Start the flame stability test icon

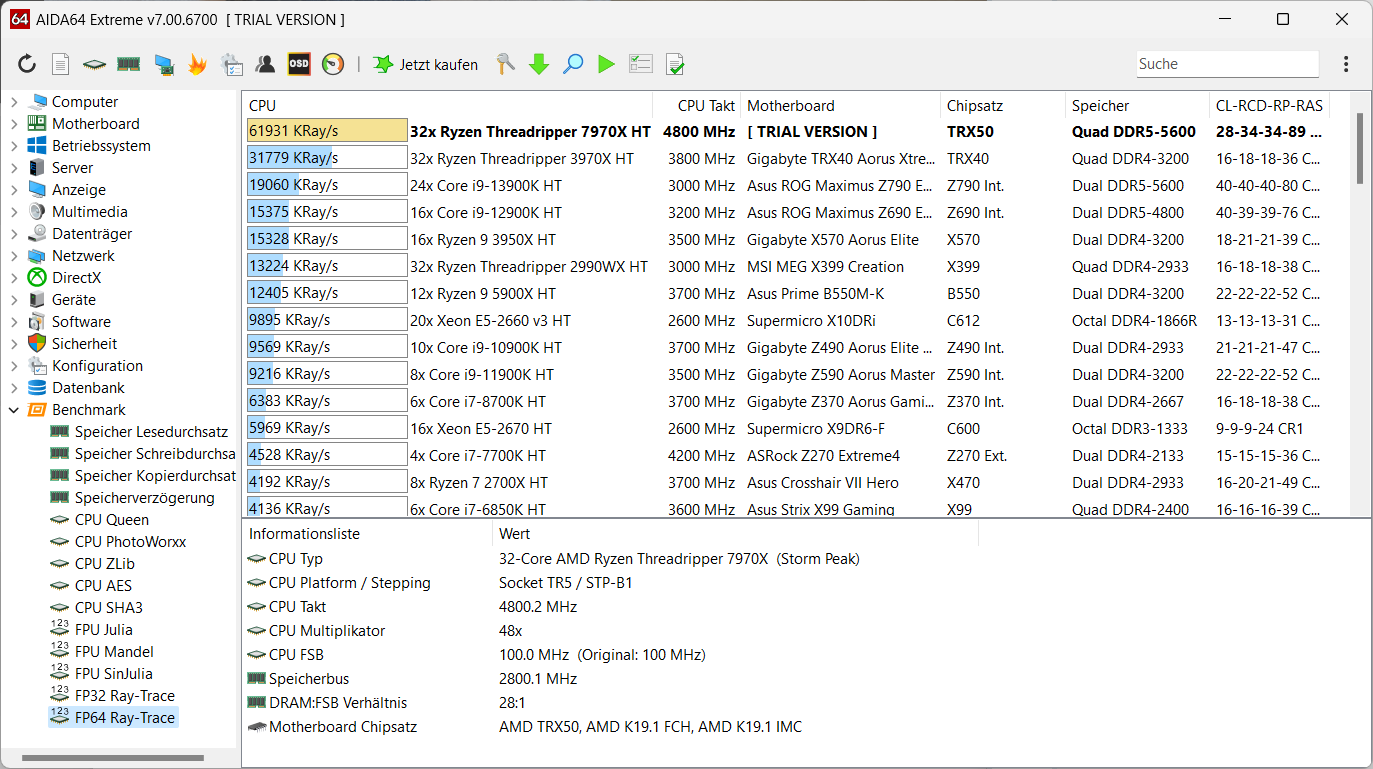[x=197, y=64]
